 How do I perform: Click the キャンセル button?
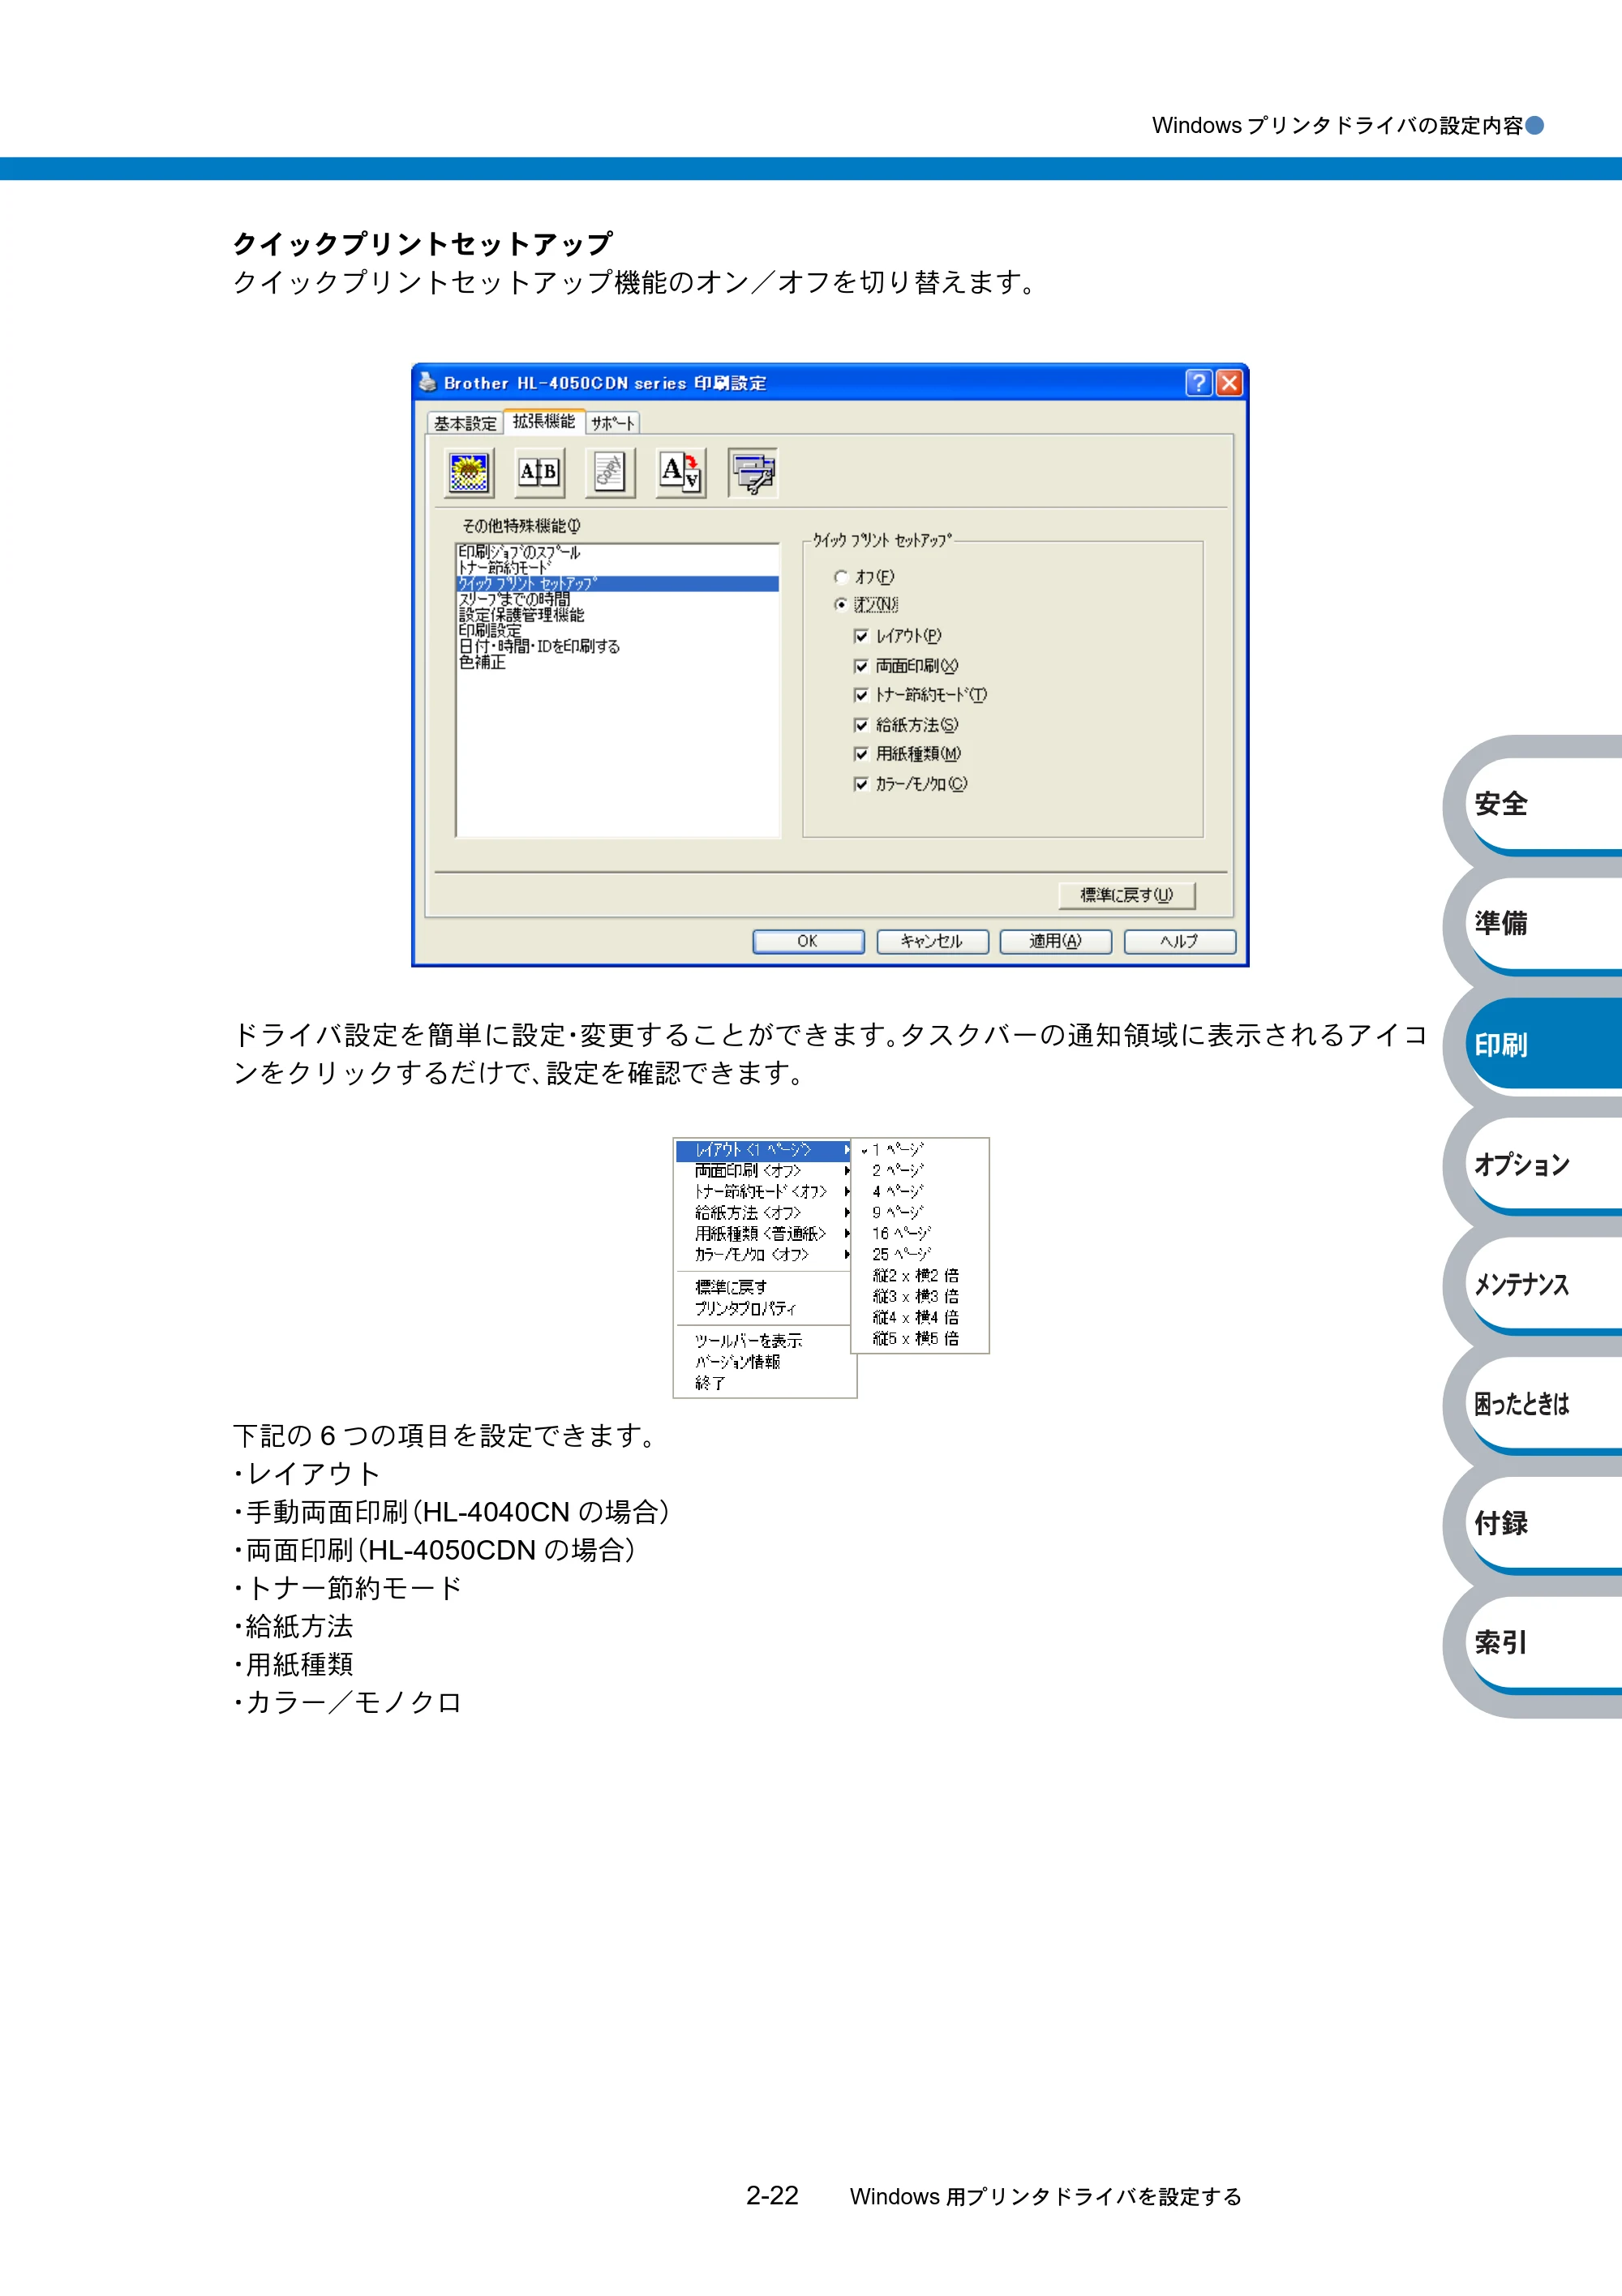932,941
